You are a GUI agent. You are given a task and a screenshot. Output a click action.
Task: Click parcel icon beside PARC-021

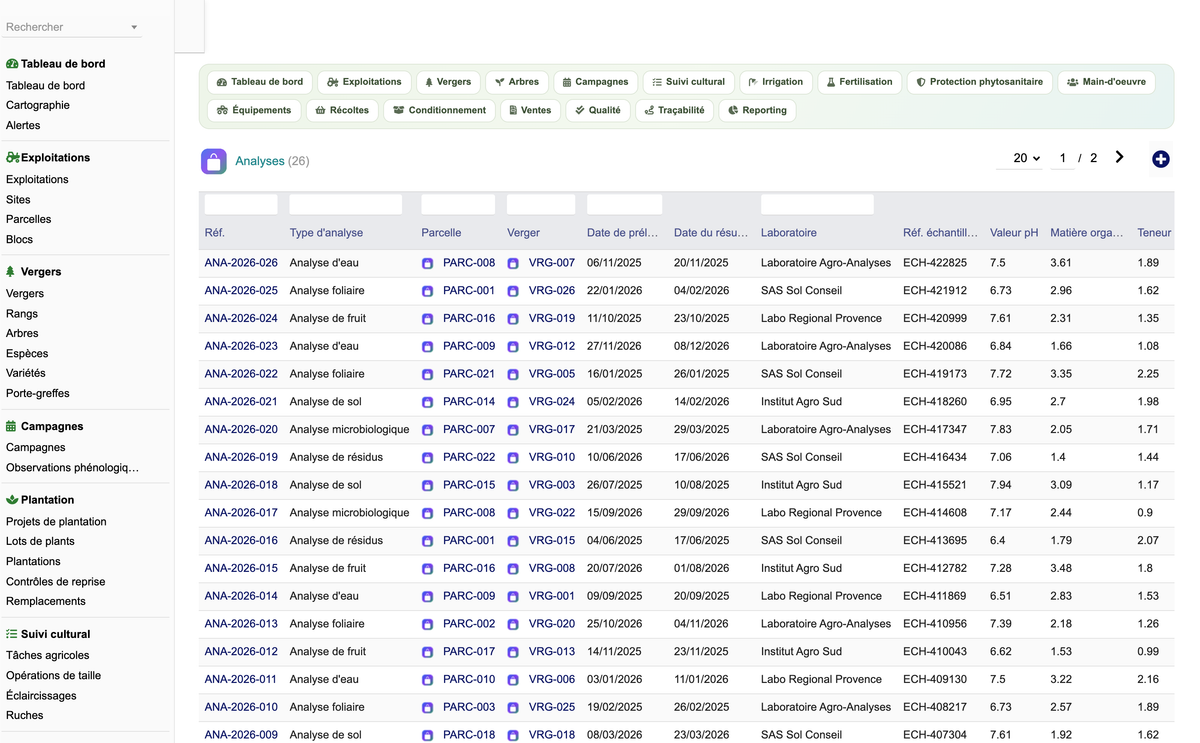[x=427, y=374]
